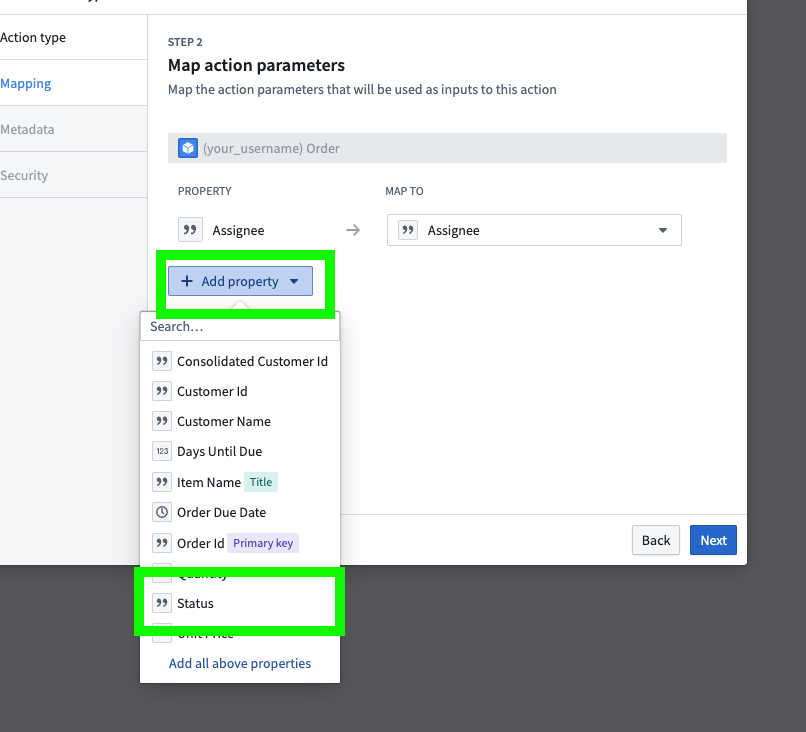Click the Primary key badge on Order Id
The width and height of the screenshot is (806, 732).
[x=262, y=542]
